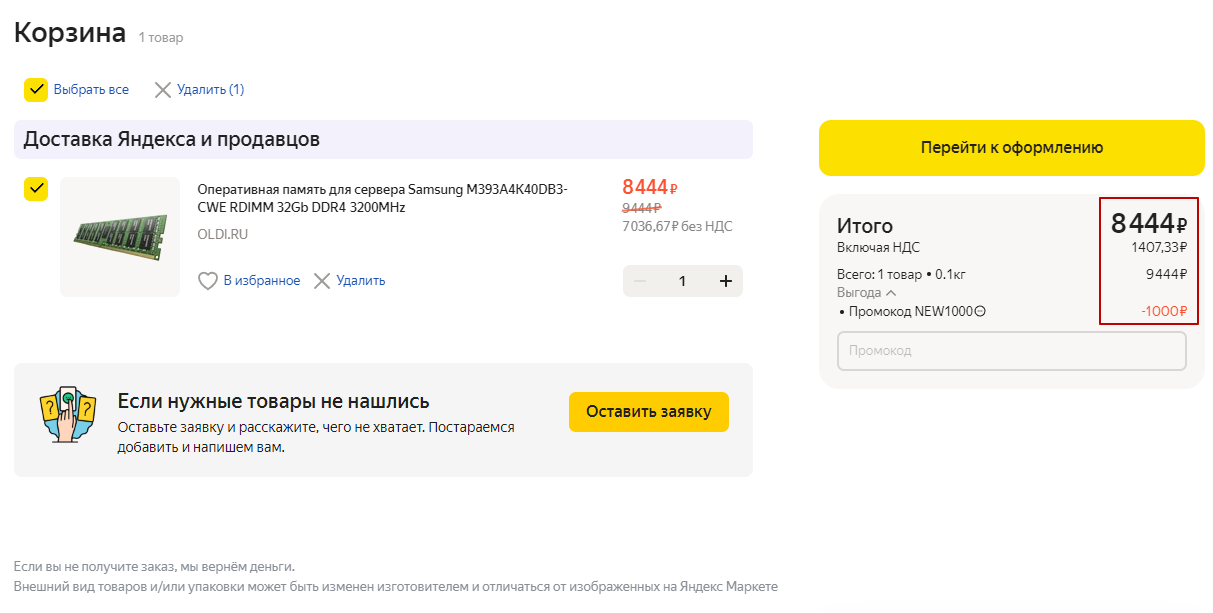Click the quantity value field showing 1
This screenshot has height=613, width=1213.
(x=683, y=281)
